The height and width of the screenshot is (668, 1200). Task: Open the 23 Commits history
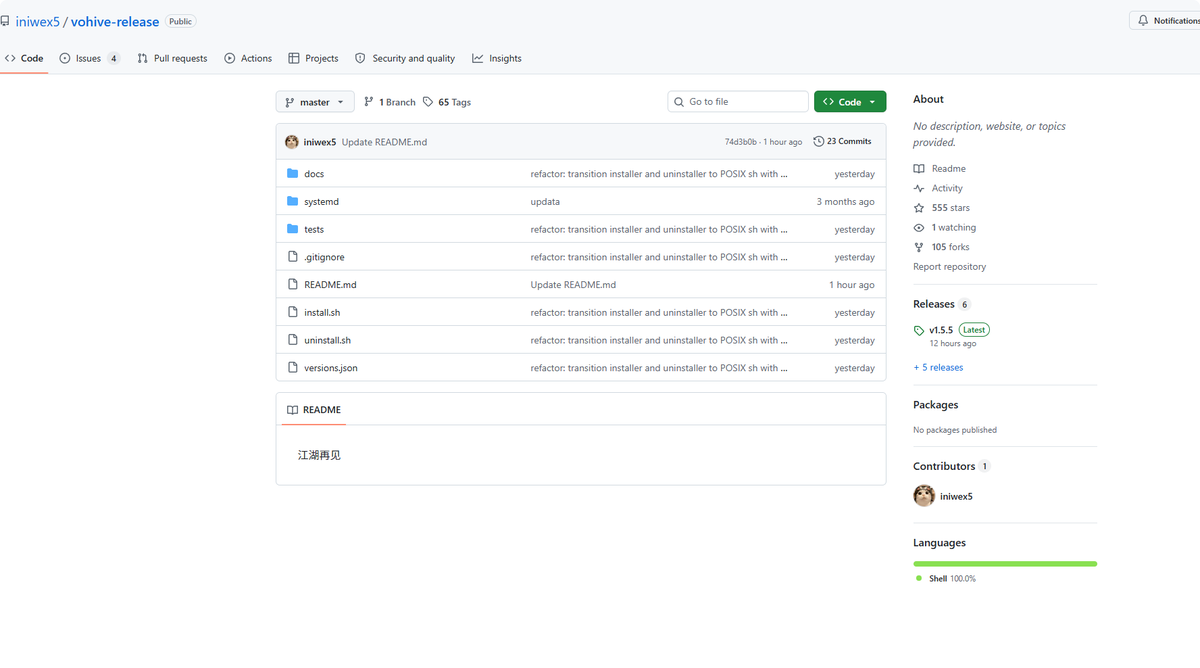tap(842, 141)
